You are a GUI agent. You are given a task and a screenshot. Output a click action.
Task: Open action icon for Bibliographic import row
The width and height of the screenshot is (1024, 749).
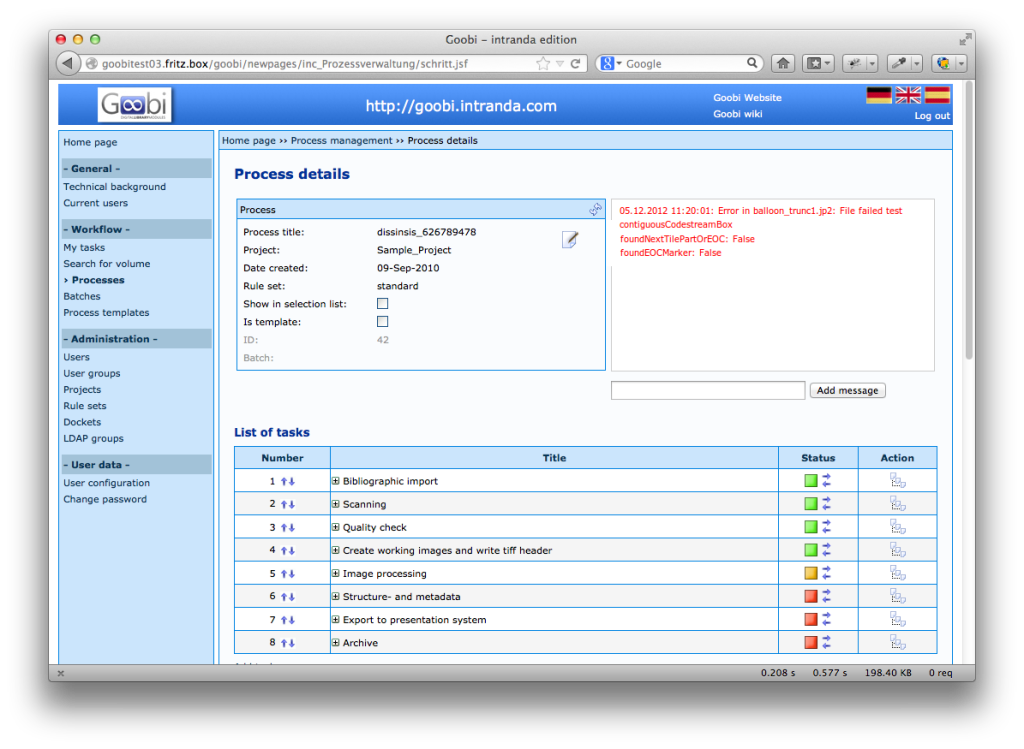point(897,481)
